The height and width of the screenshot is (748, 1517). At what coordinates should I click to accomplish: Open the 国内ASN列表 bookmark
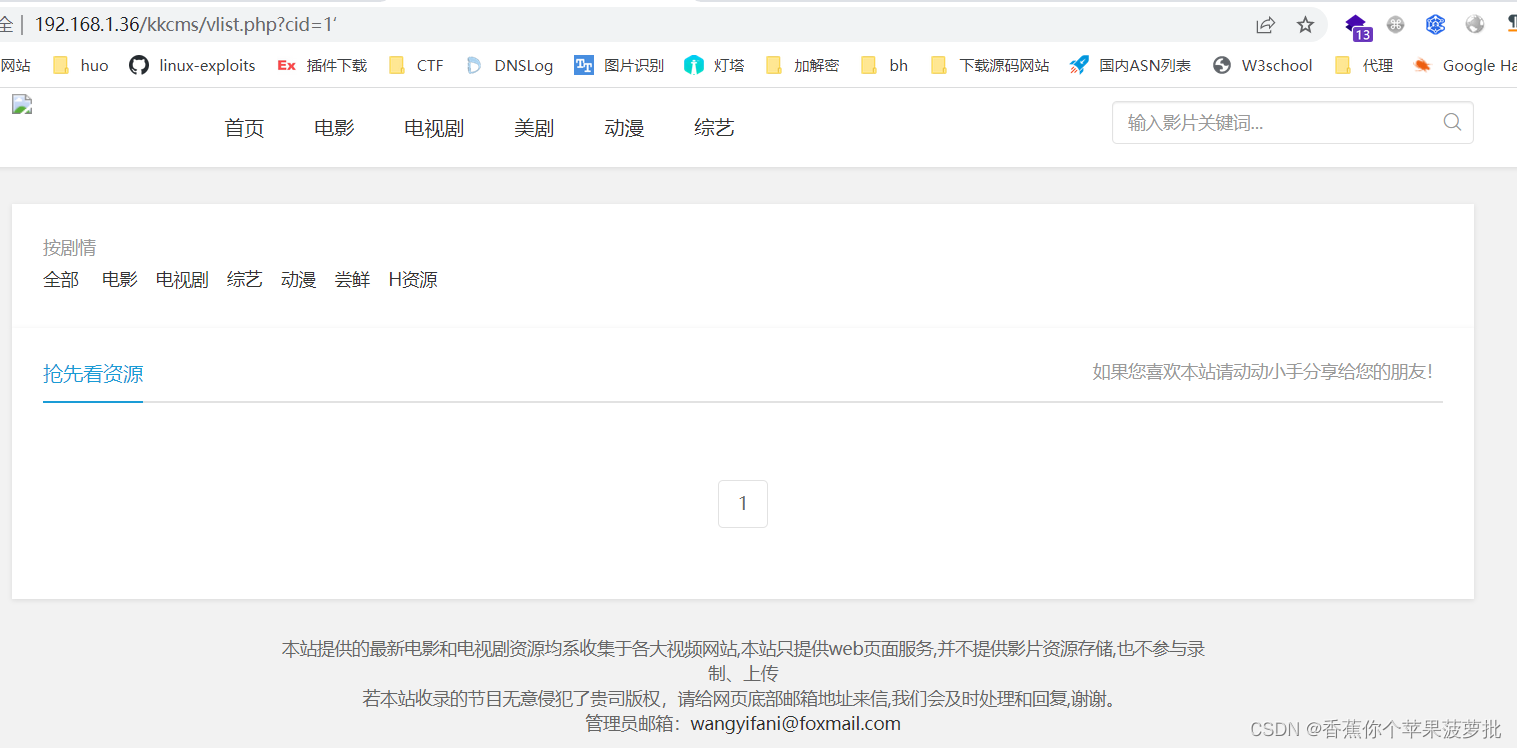pyautogui.click(x=1144, y=65)
